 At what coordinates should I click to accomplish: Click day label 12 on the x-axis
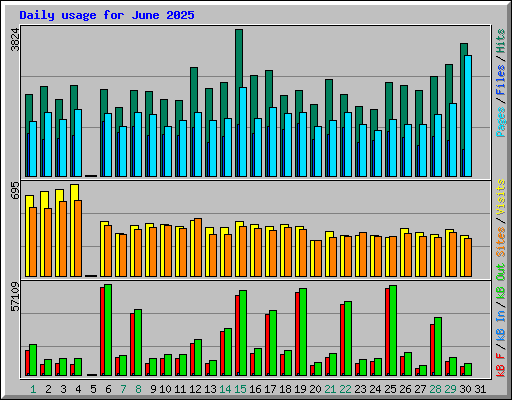(x=195, y=389)
